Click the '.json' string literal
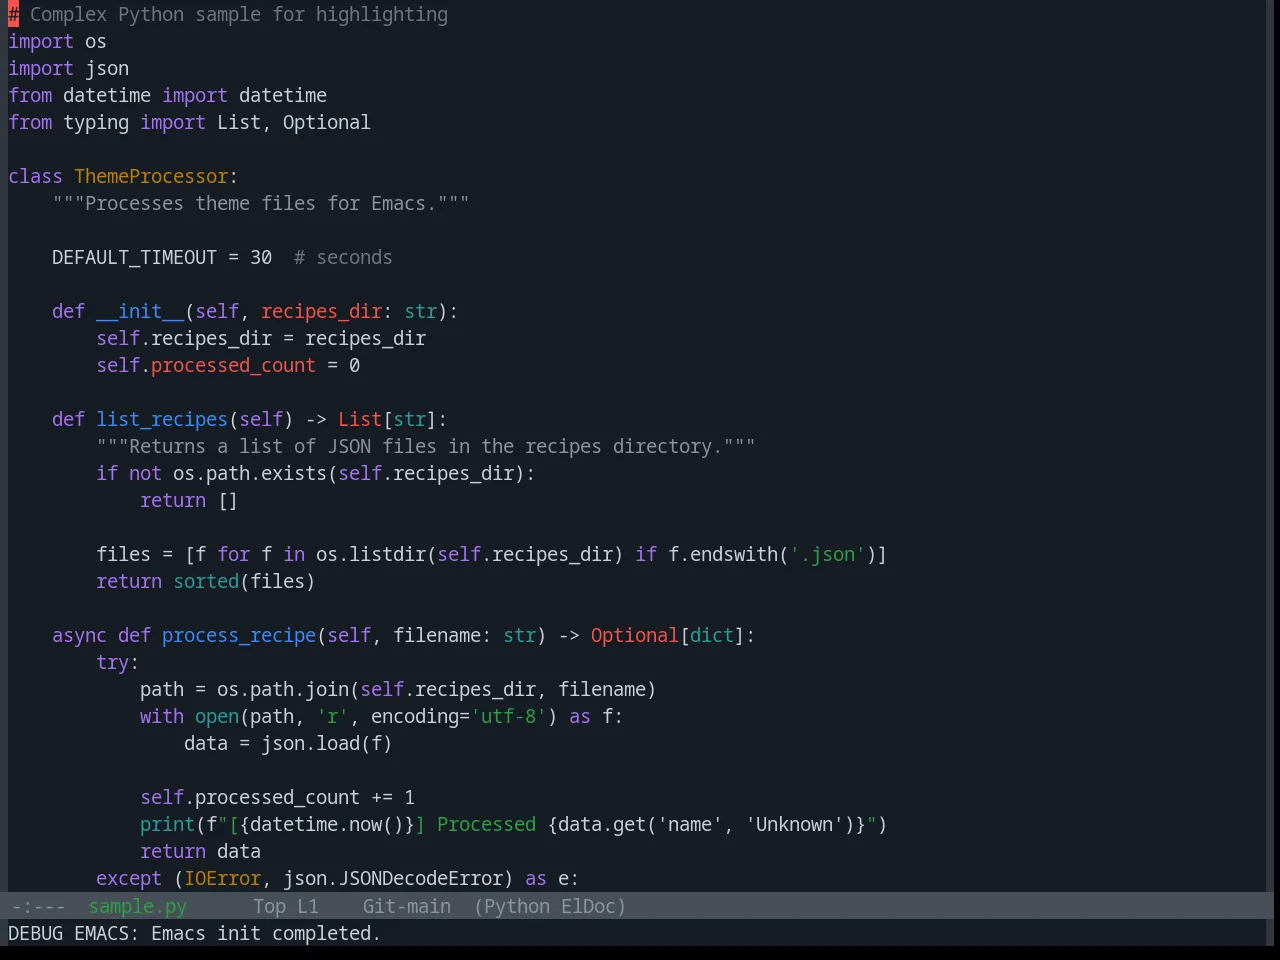The height and width of the screenshot is (960, 1280). pyautogui.click(x=827, y=554)
